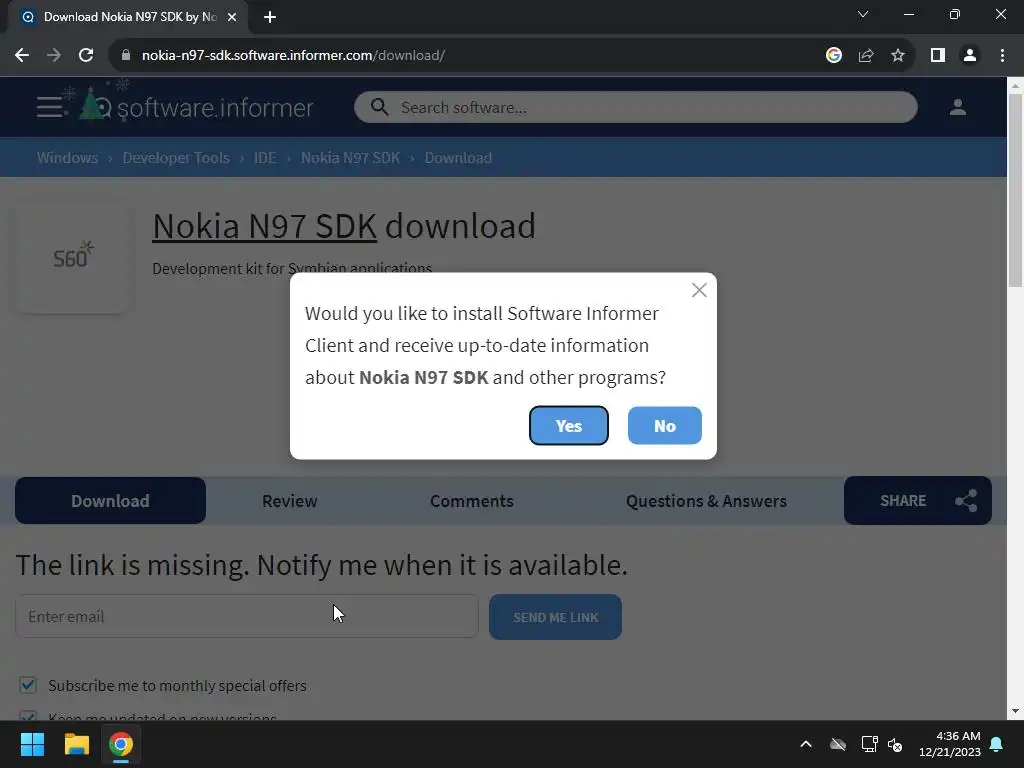Viewport: 1024px width, 768px height.
Task: Click the OneDrive tray icon
Action: [838, 744]
